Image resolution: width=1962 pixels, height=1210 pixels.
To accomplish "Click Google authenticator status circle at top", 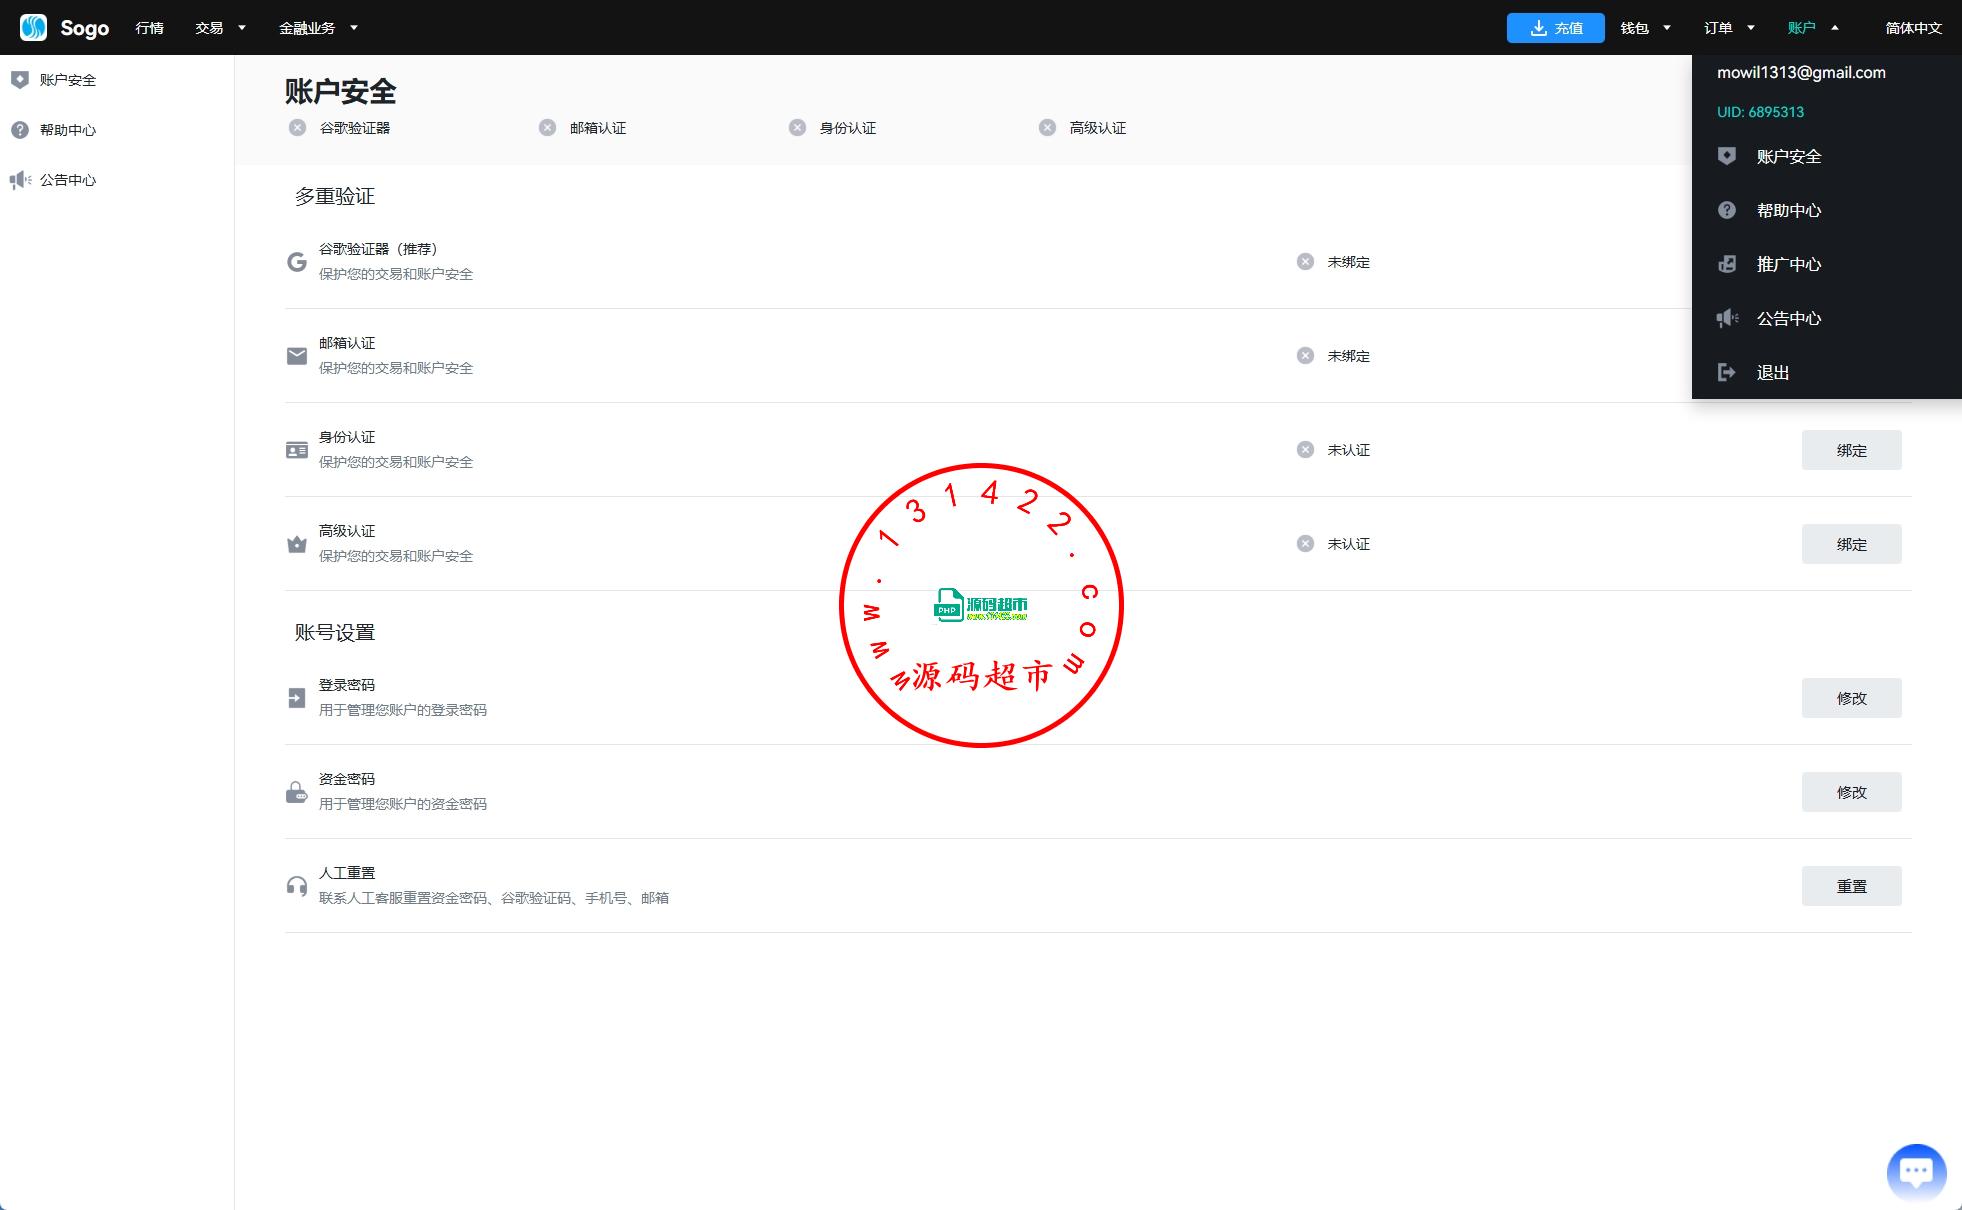I will [x=297, y=128].
